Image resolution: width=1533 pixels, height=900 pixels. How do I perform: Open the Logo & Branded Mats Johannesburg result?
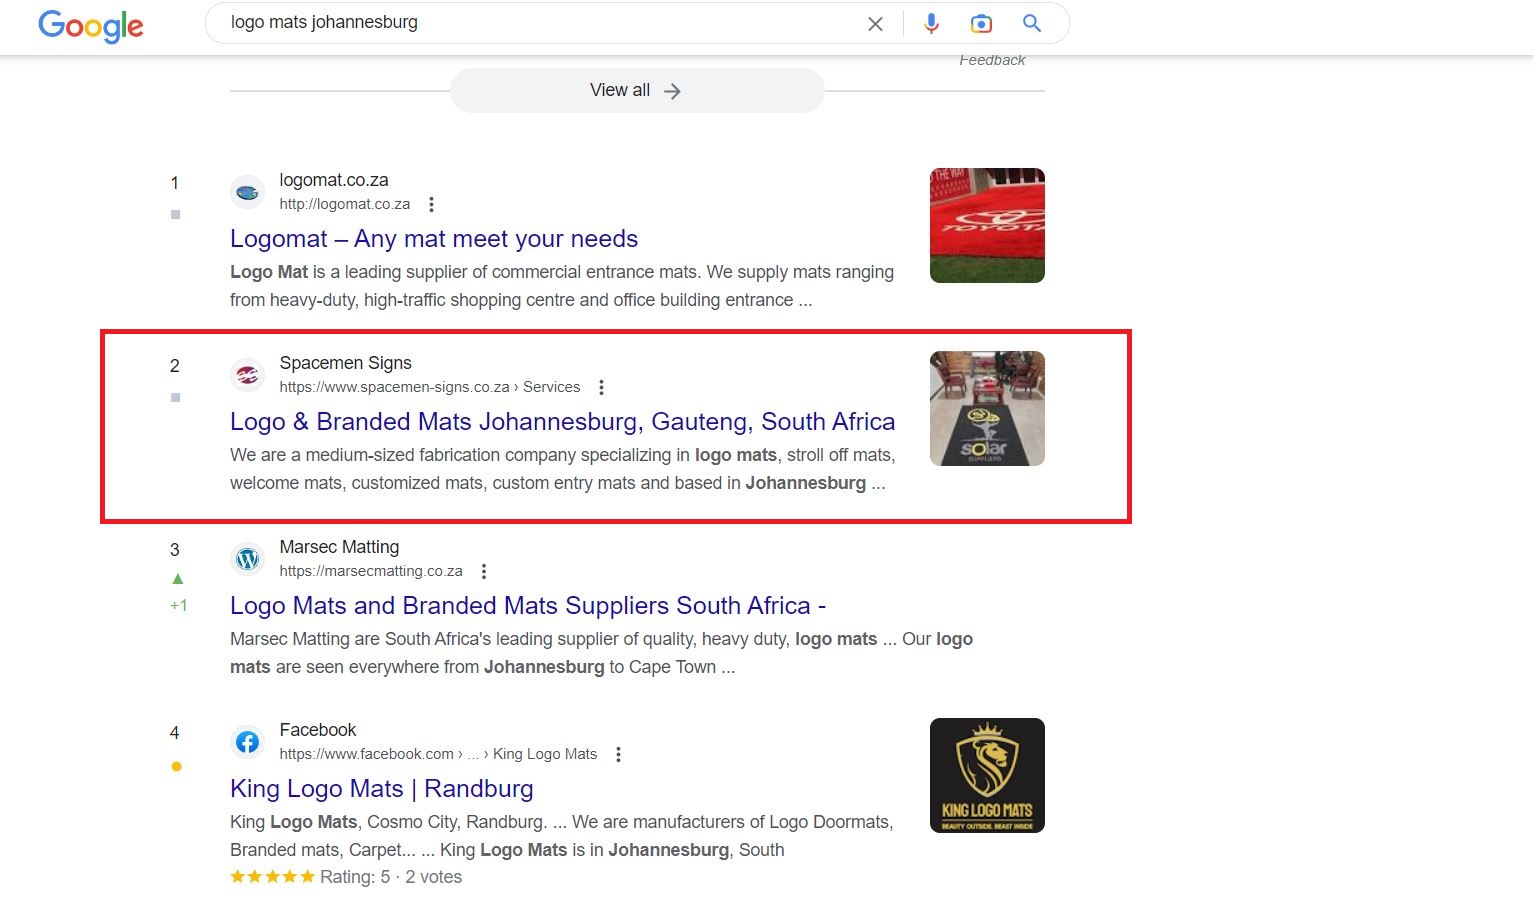(x=562, y=421)
